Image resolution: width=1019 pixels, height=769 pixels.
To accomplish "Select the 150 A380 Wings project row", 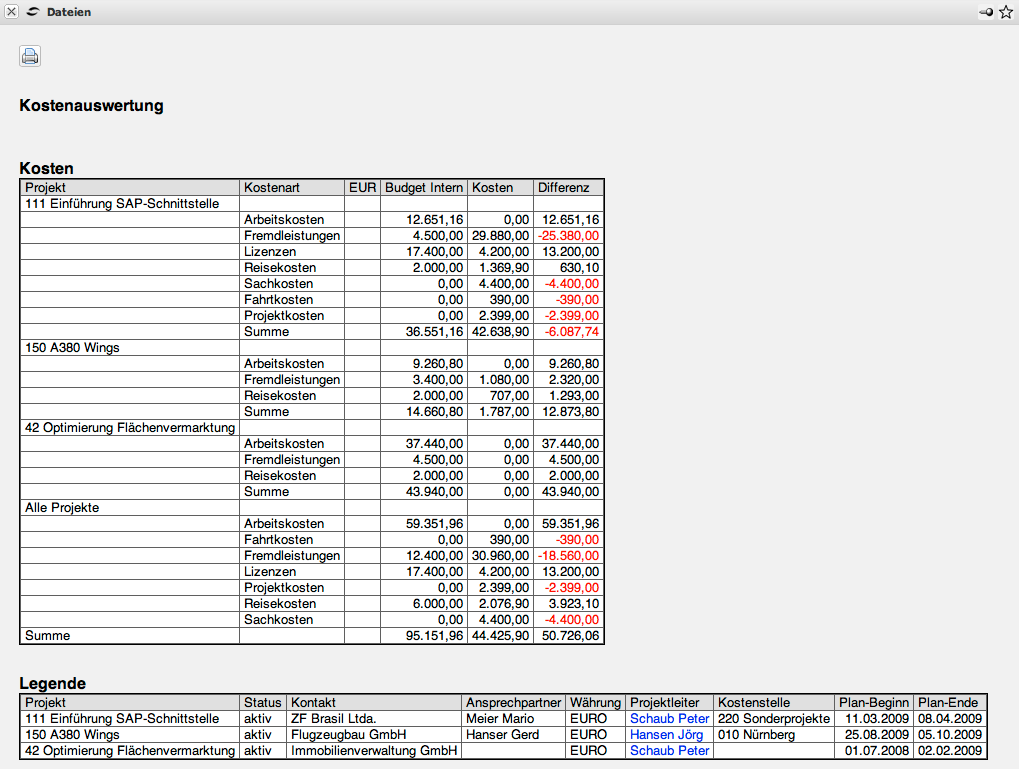I will (x=70, y=347).
